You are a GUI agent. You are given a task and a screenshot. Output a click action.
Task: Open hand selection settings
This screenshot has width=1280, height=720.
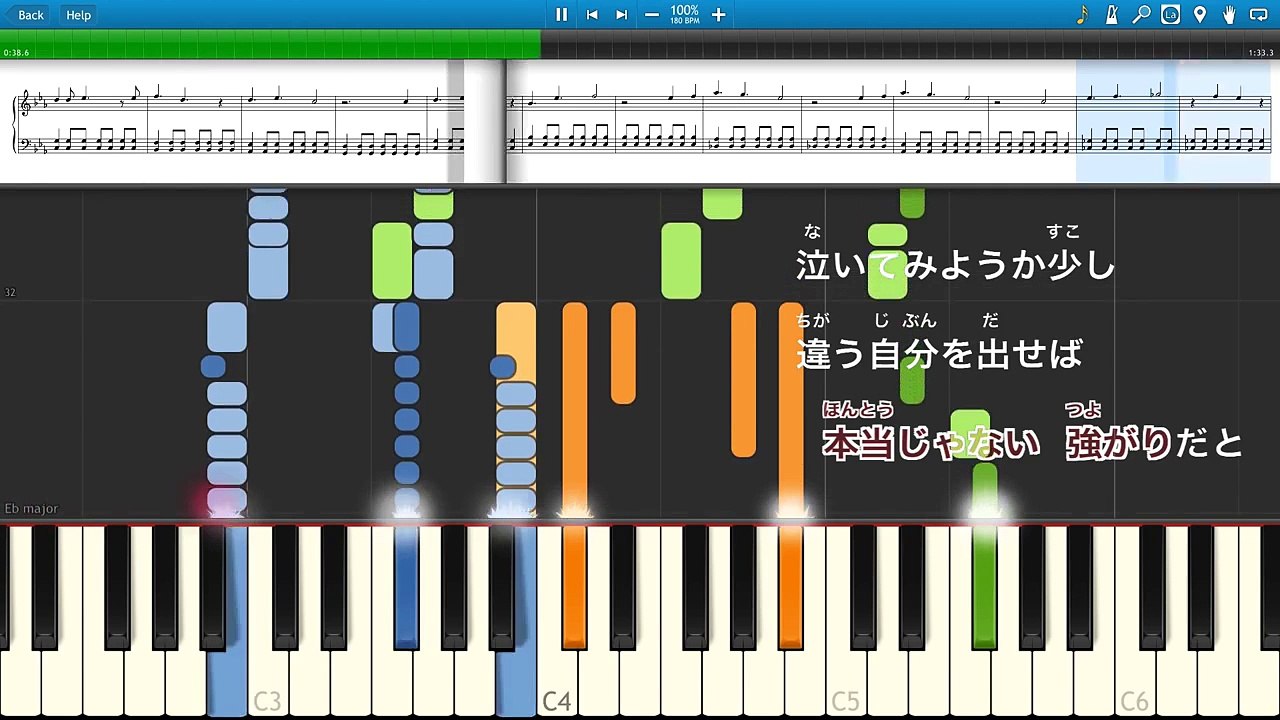click(1229, 15)
